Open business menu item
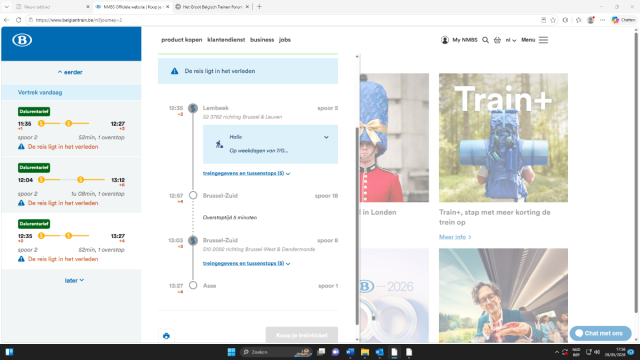640x360 pixels. pyautogui.click(x=262, y=40)
